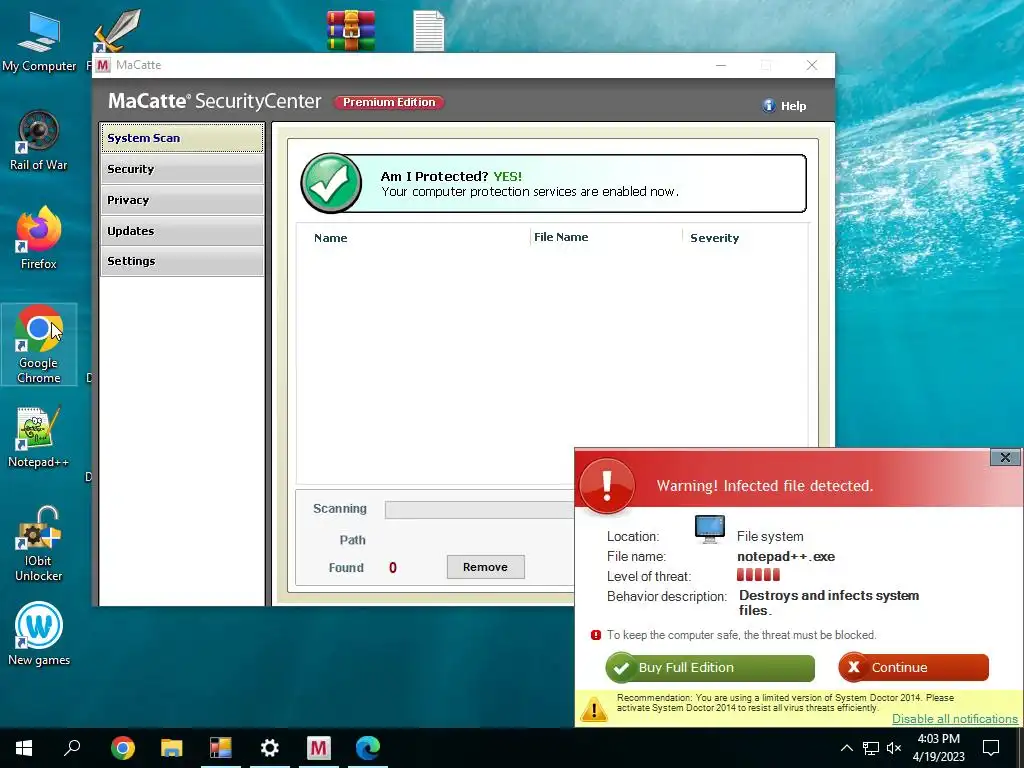The image size is (1024, 768).
Task: Open Chrome from the taskbar
Action: point(123,748)
